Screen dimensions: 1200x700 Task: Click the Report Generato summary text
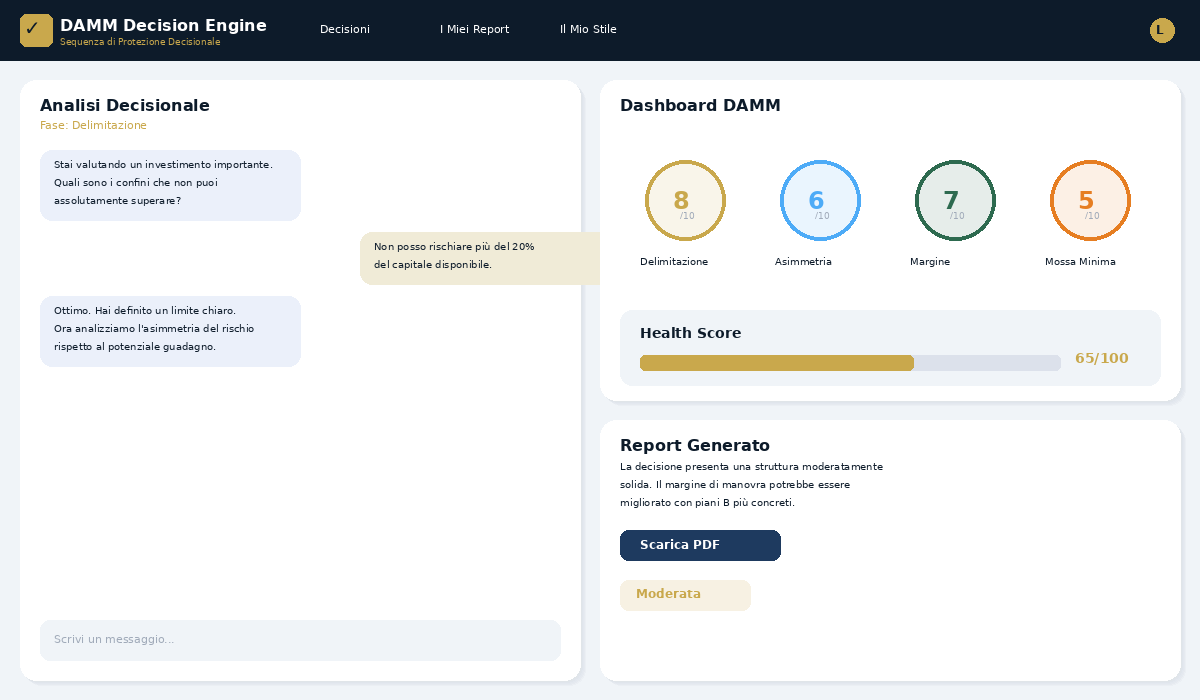tap(751, 485)
